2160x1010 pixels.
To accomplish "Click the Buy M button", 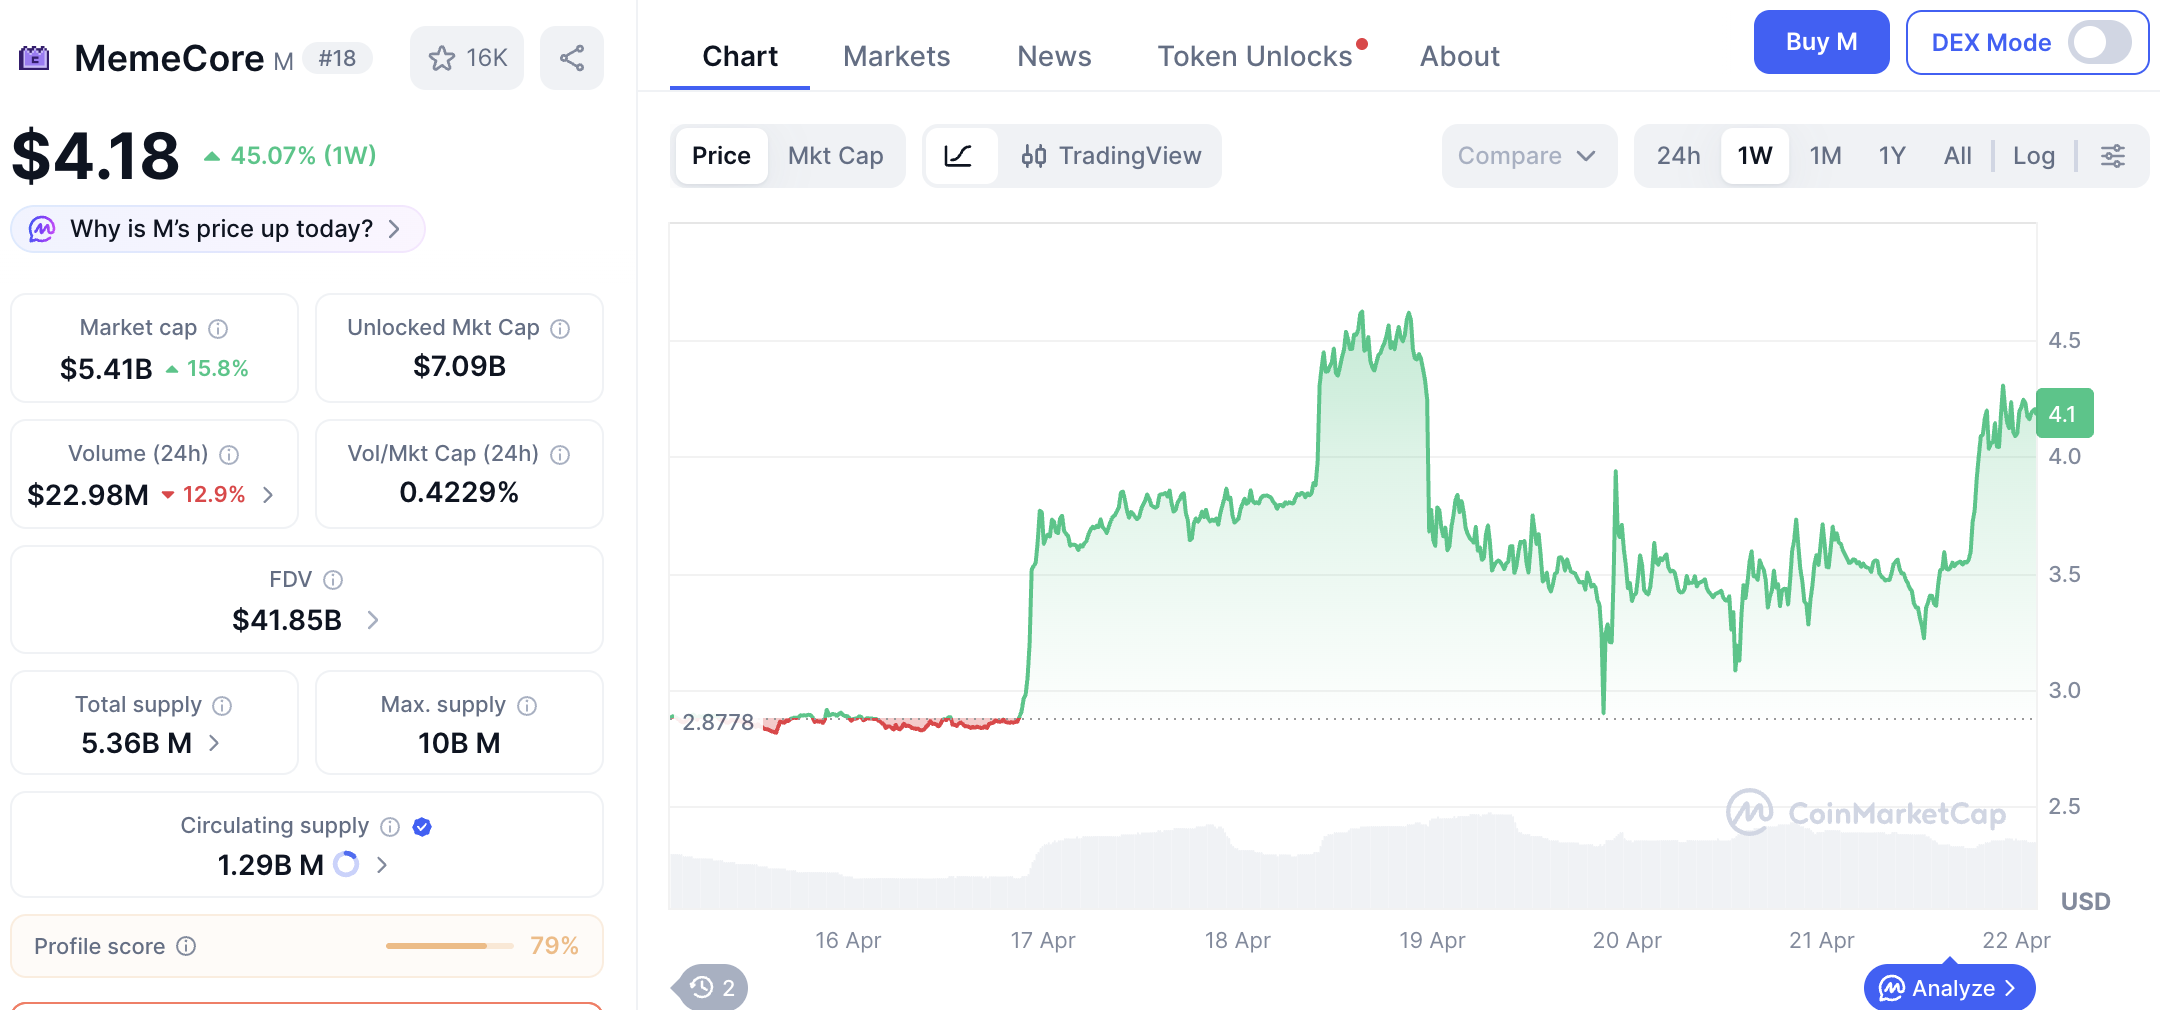I will coord(1821,42).
